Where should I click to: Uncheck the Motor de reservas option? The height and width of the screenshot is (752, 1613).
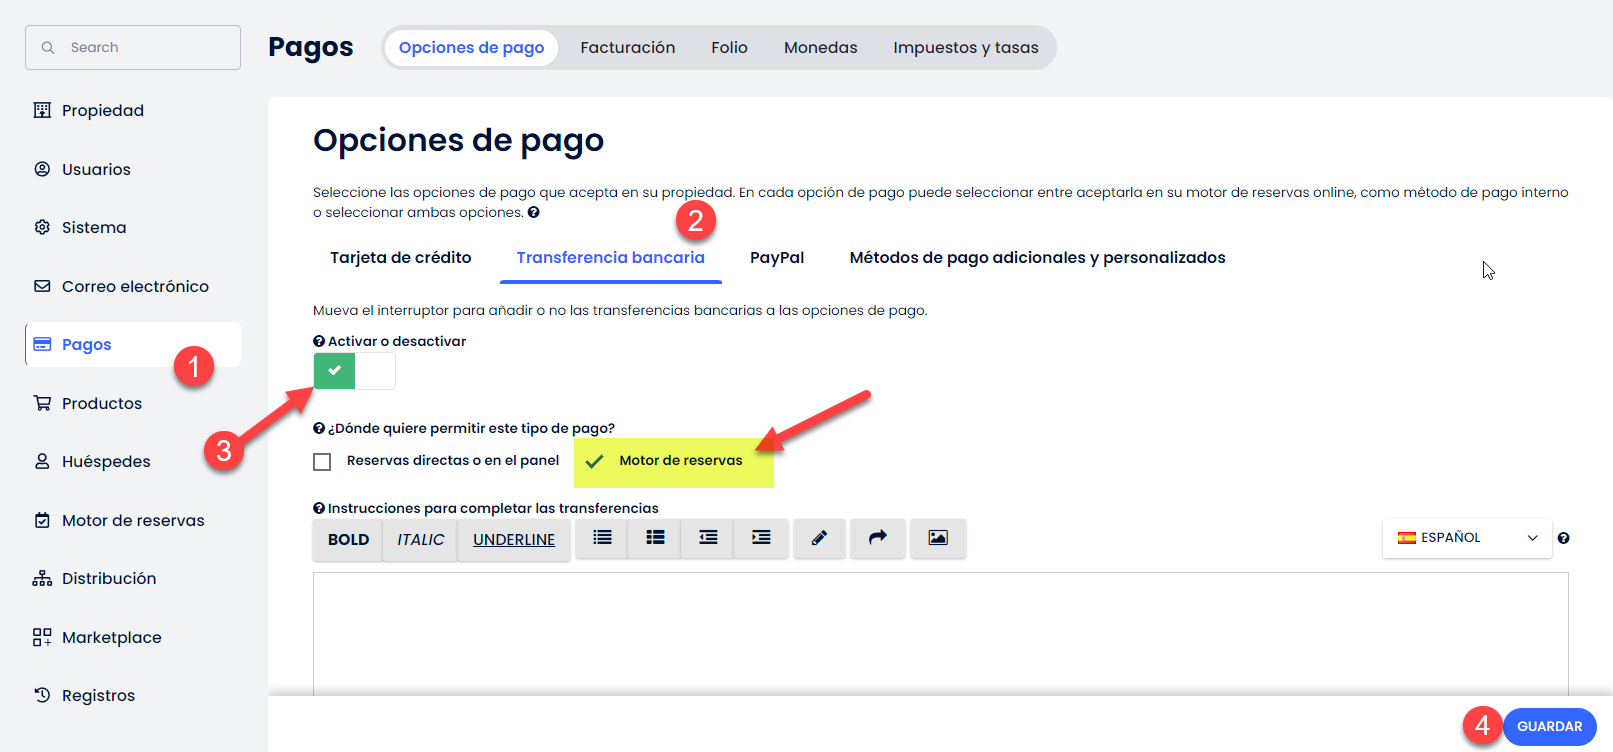pyautogui.click(x=595, y=461)
